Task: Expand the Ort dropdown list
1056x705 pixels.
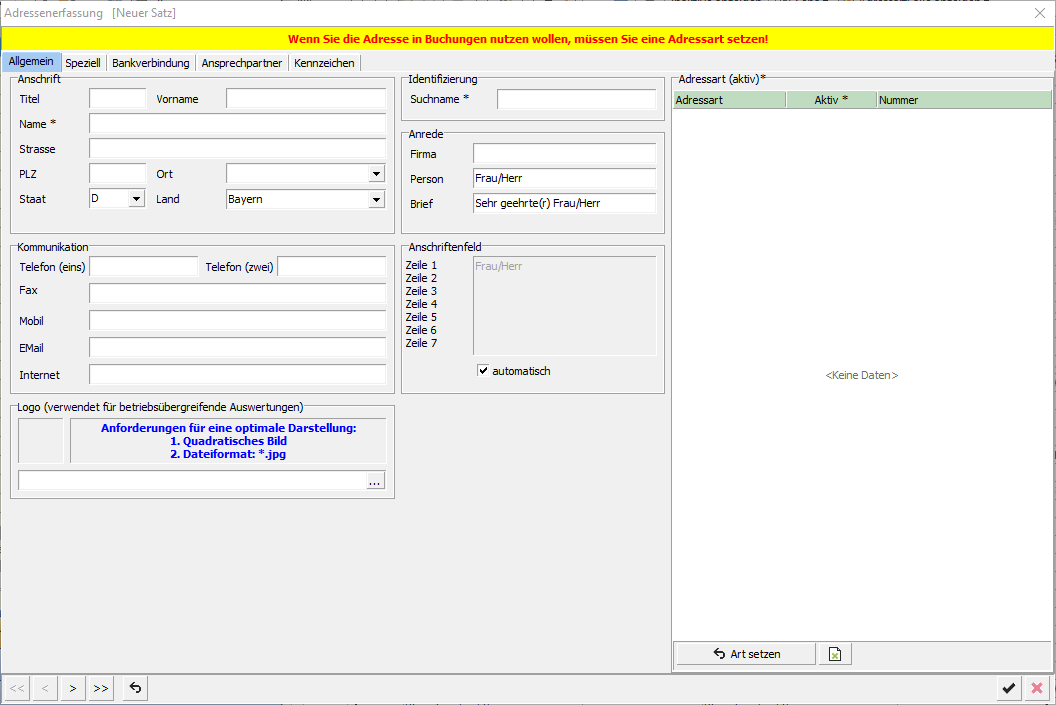Action: coord(378,173)
